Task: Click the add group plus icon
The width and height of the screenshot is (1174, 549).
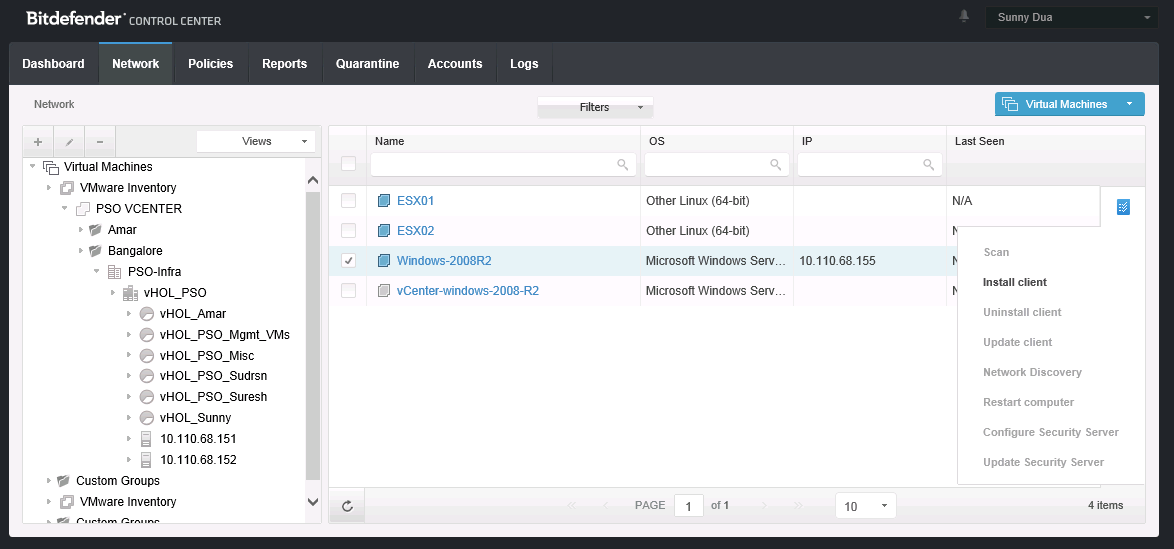Action: [x=38, y=142]
